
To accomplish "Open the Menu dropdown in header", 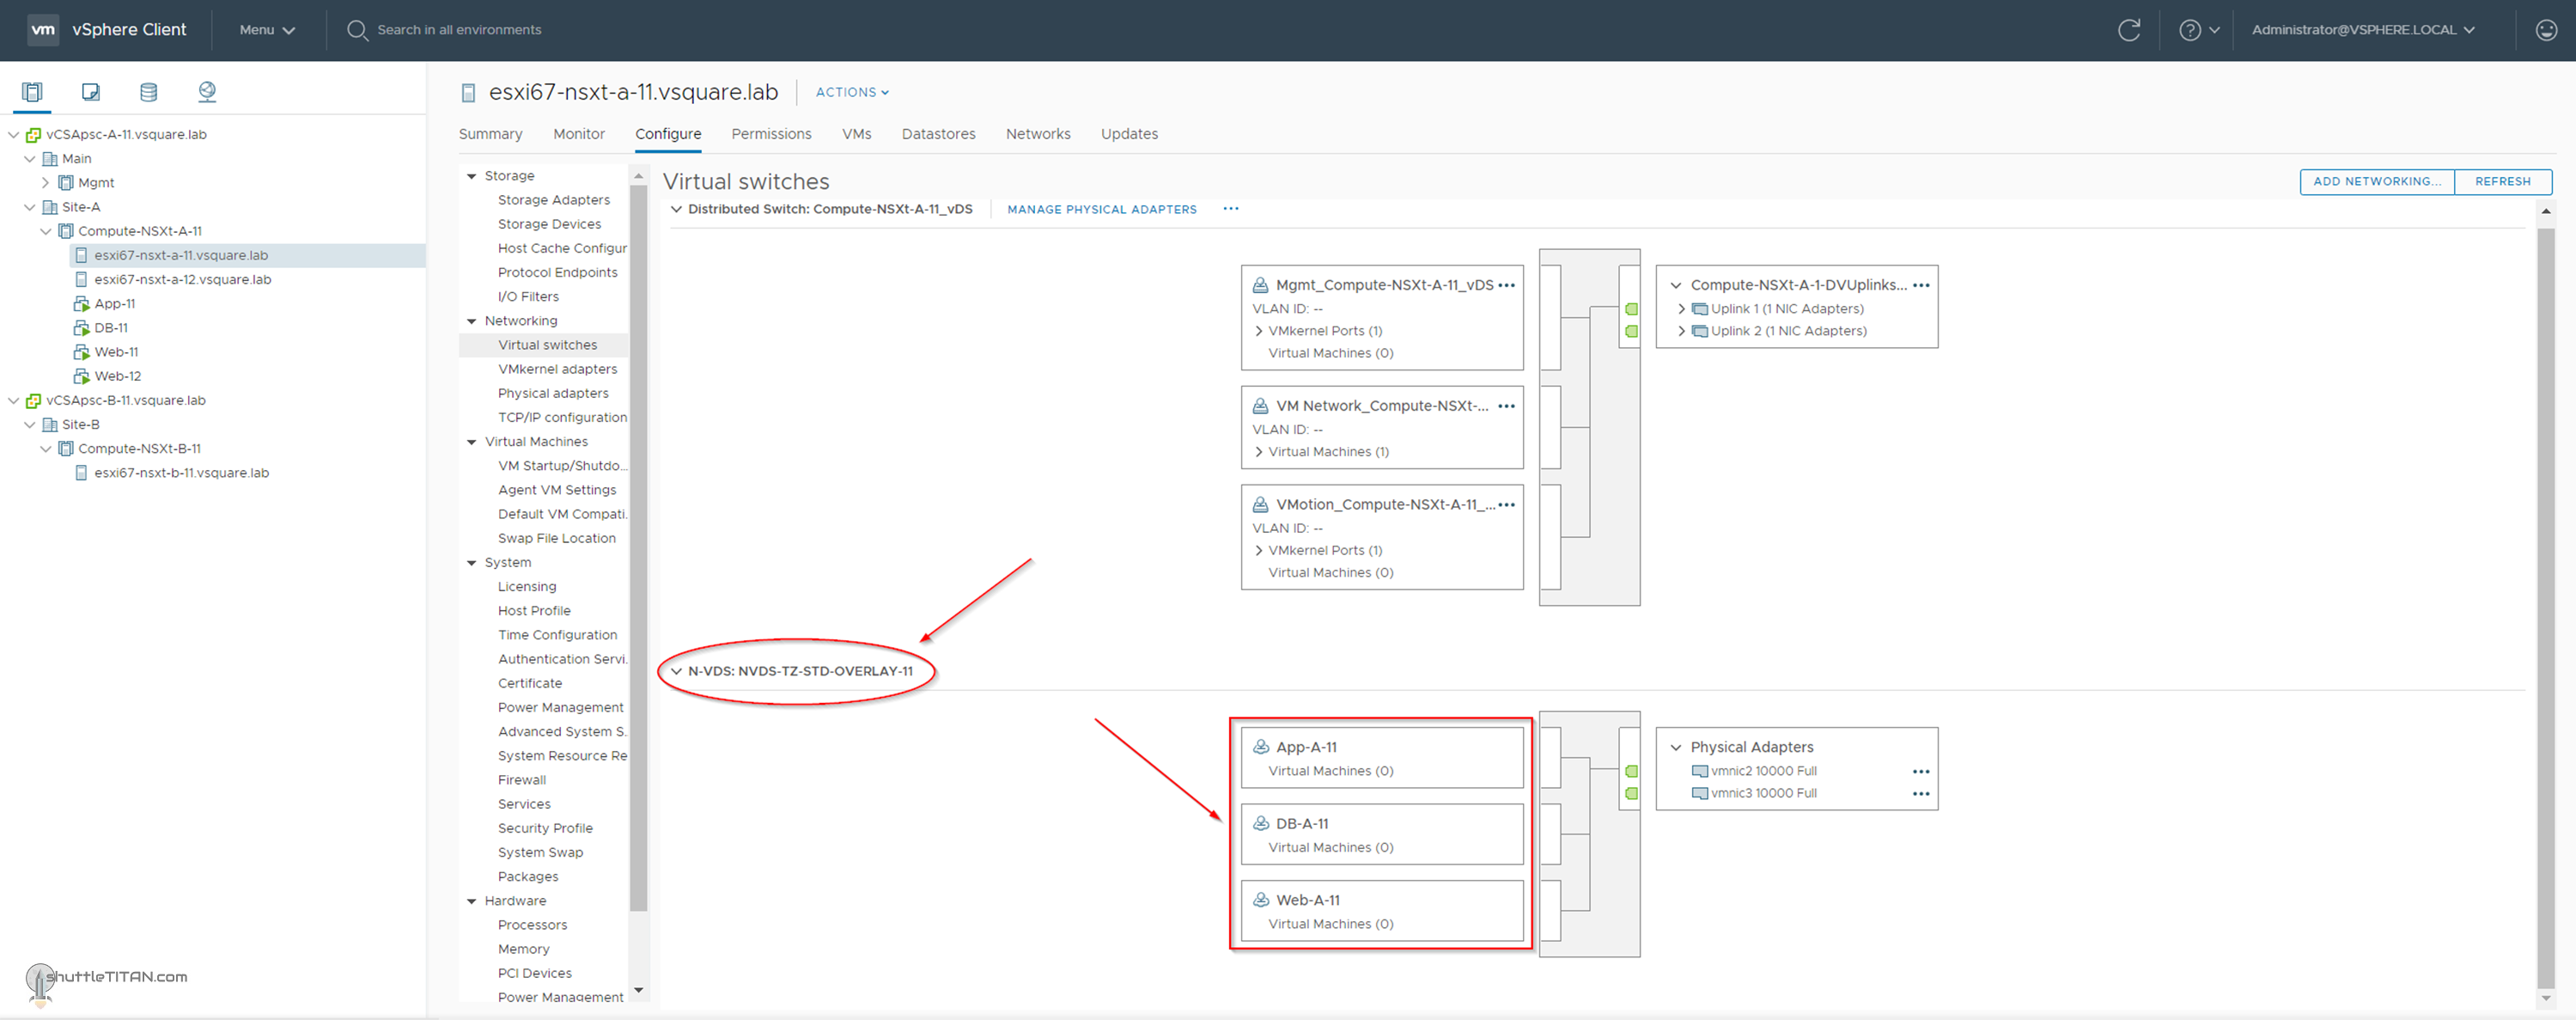I will [267, 30].
